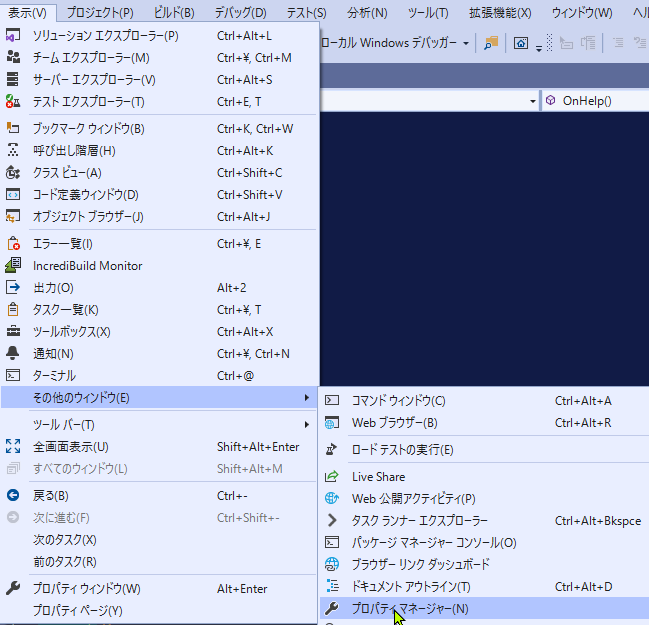Click the コード定義ウィンドウ icon
Screen dimensions: 649x625
tap(13, 194)
